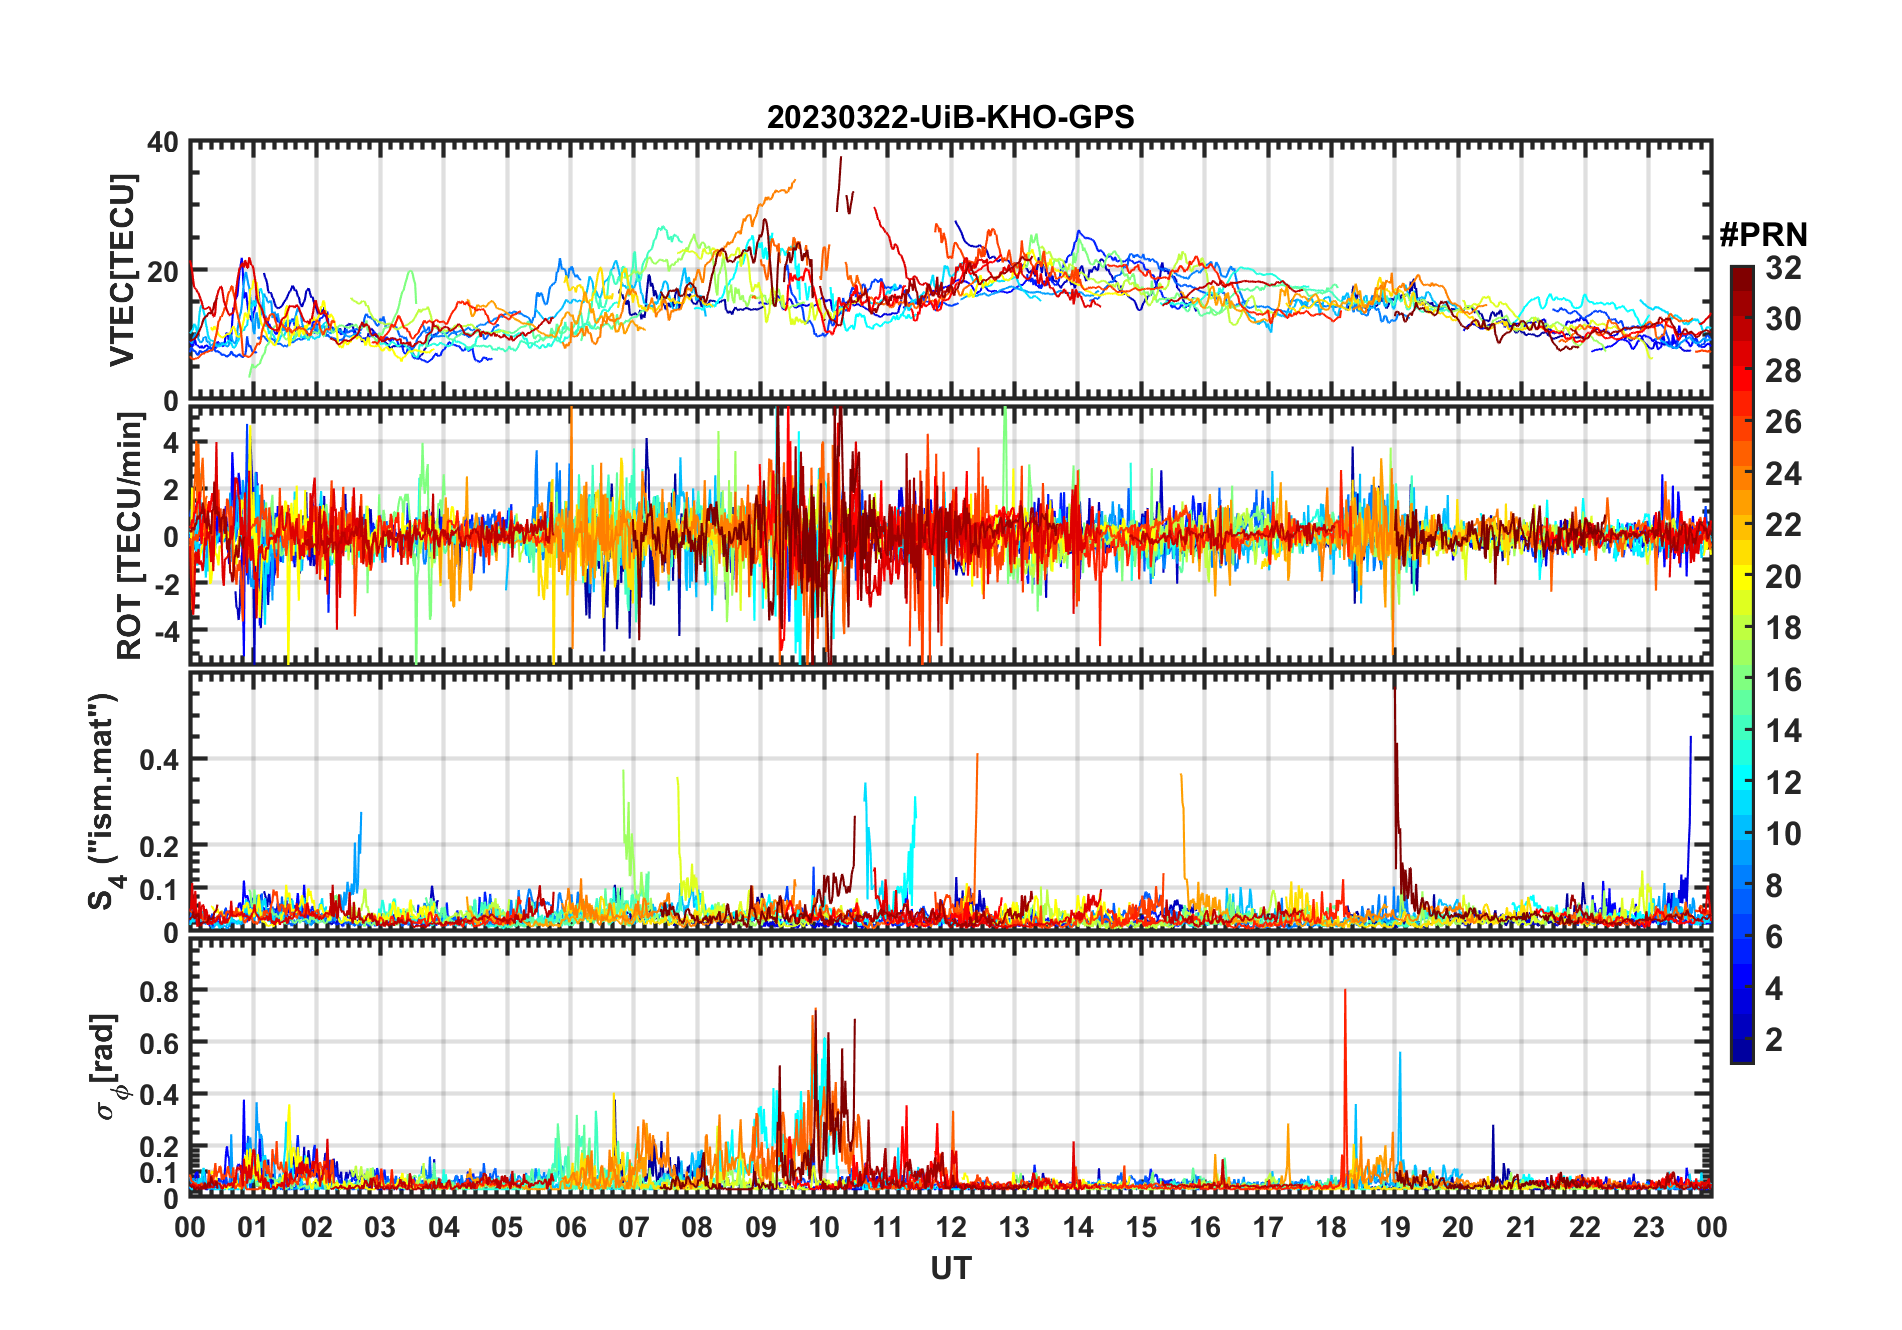
Task: Click colorbar tick label 24
Action: 1783,474
